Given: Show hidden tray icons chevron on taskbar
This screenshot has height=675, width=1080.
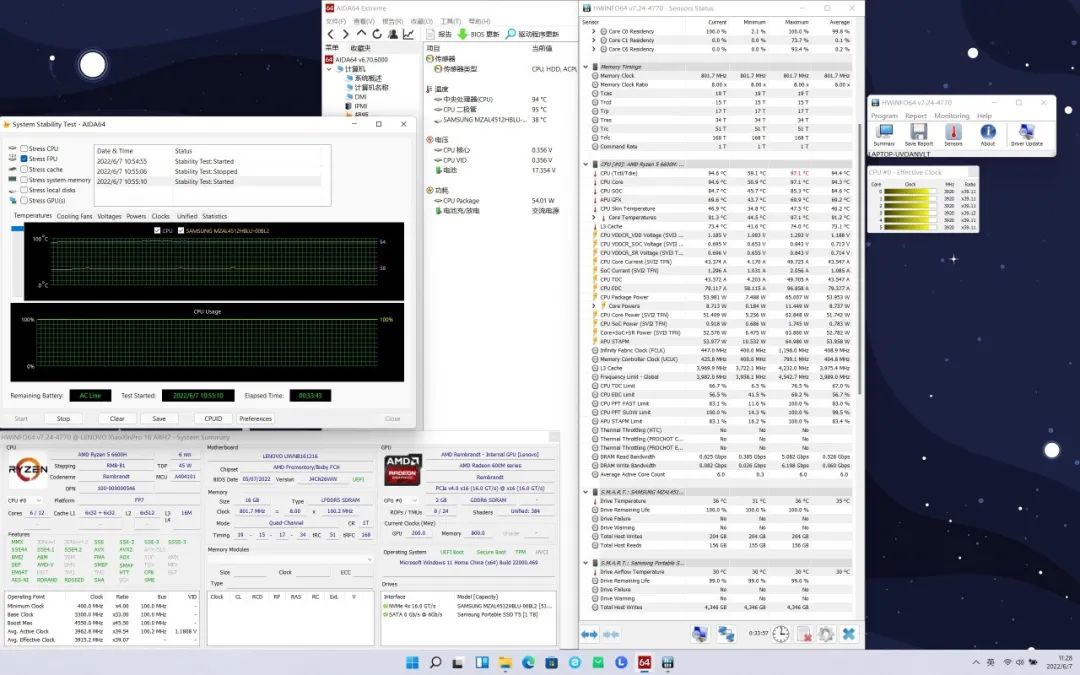Looking at the screenshot, I should point(975,663).
